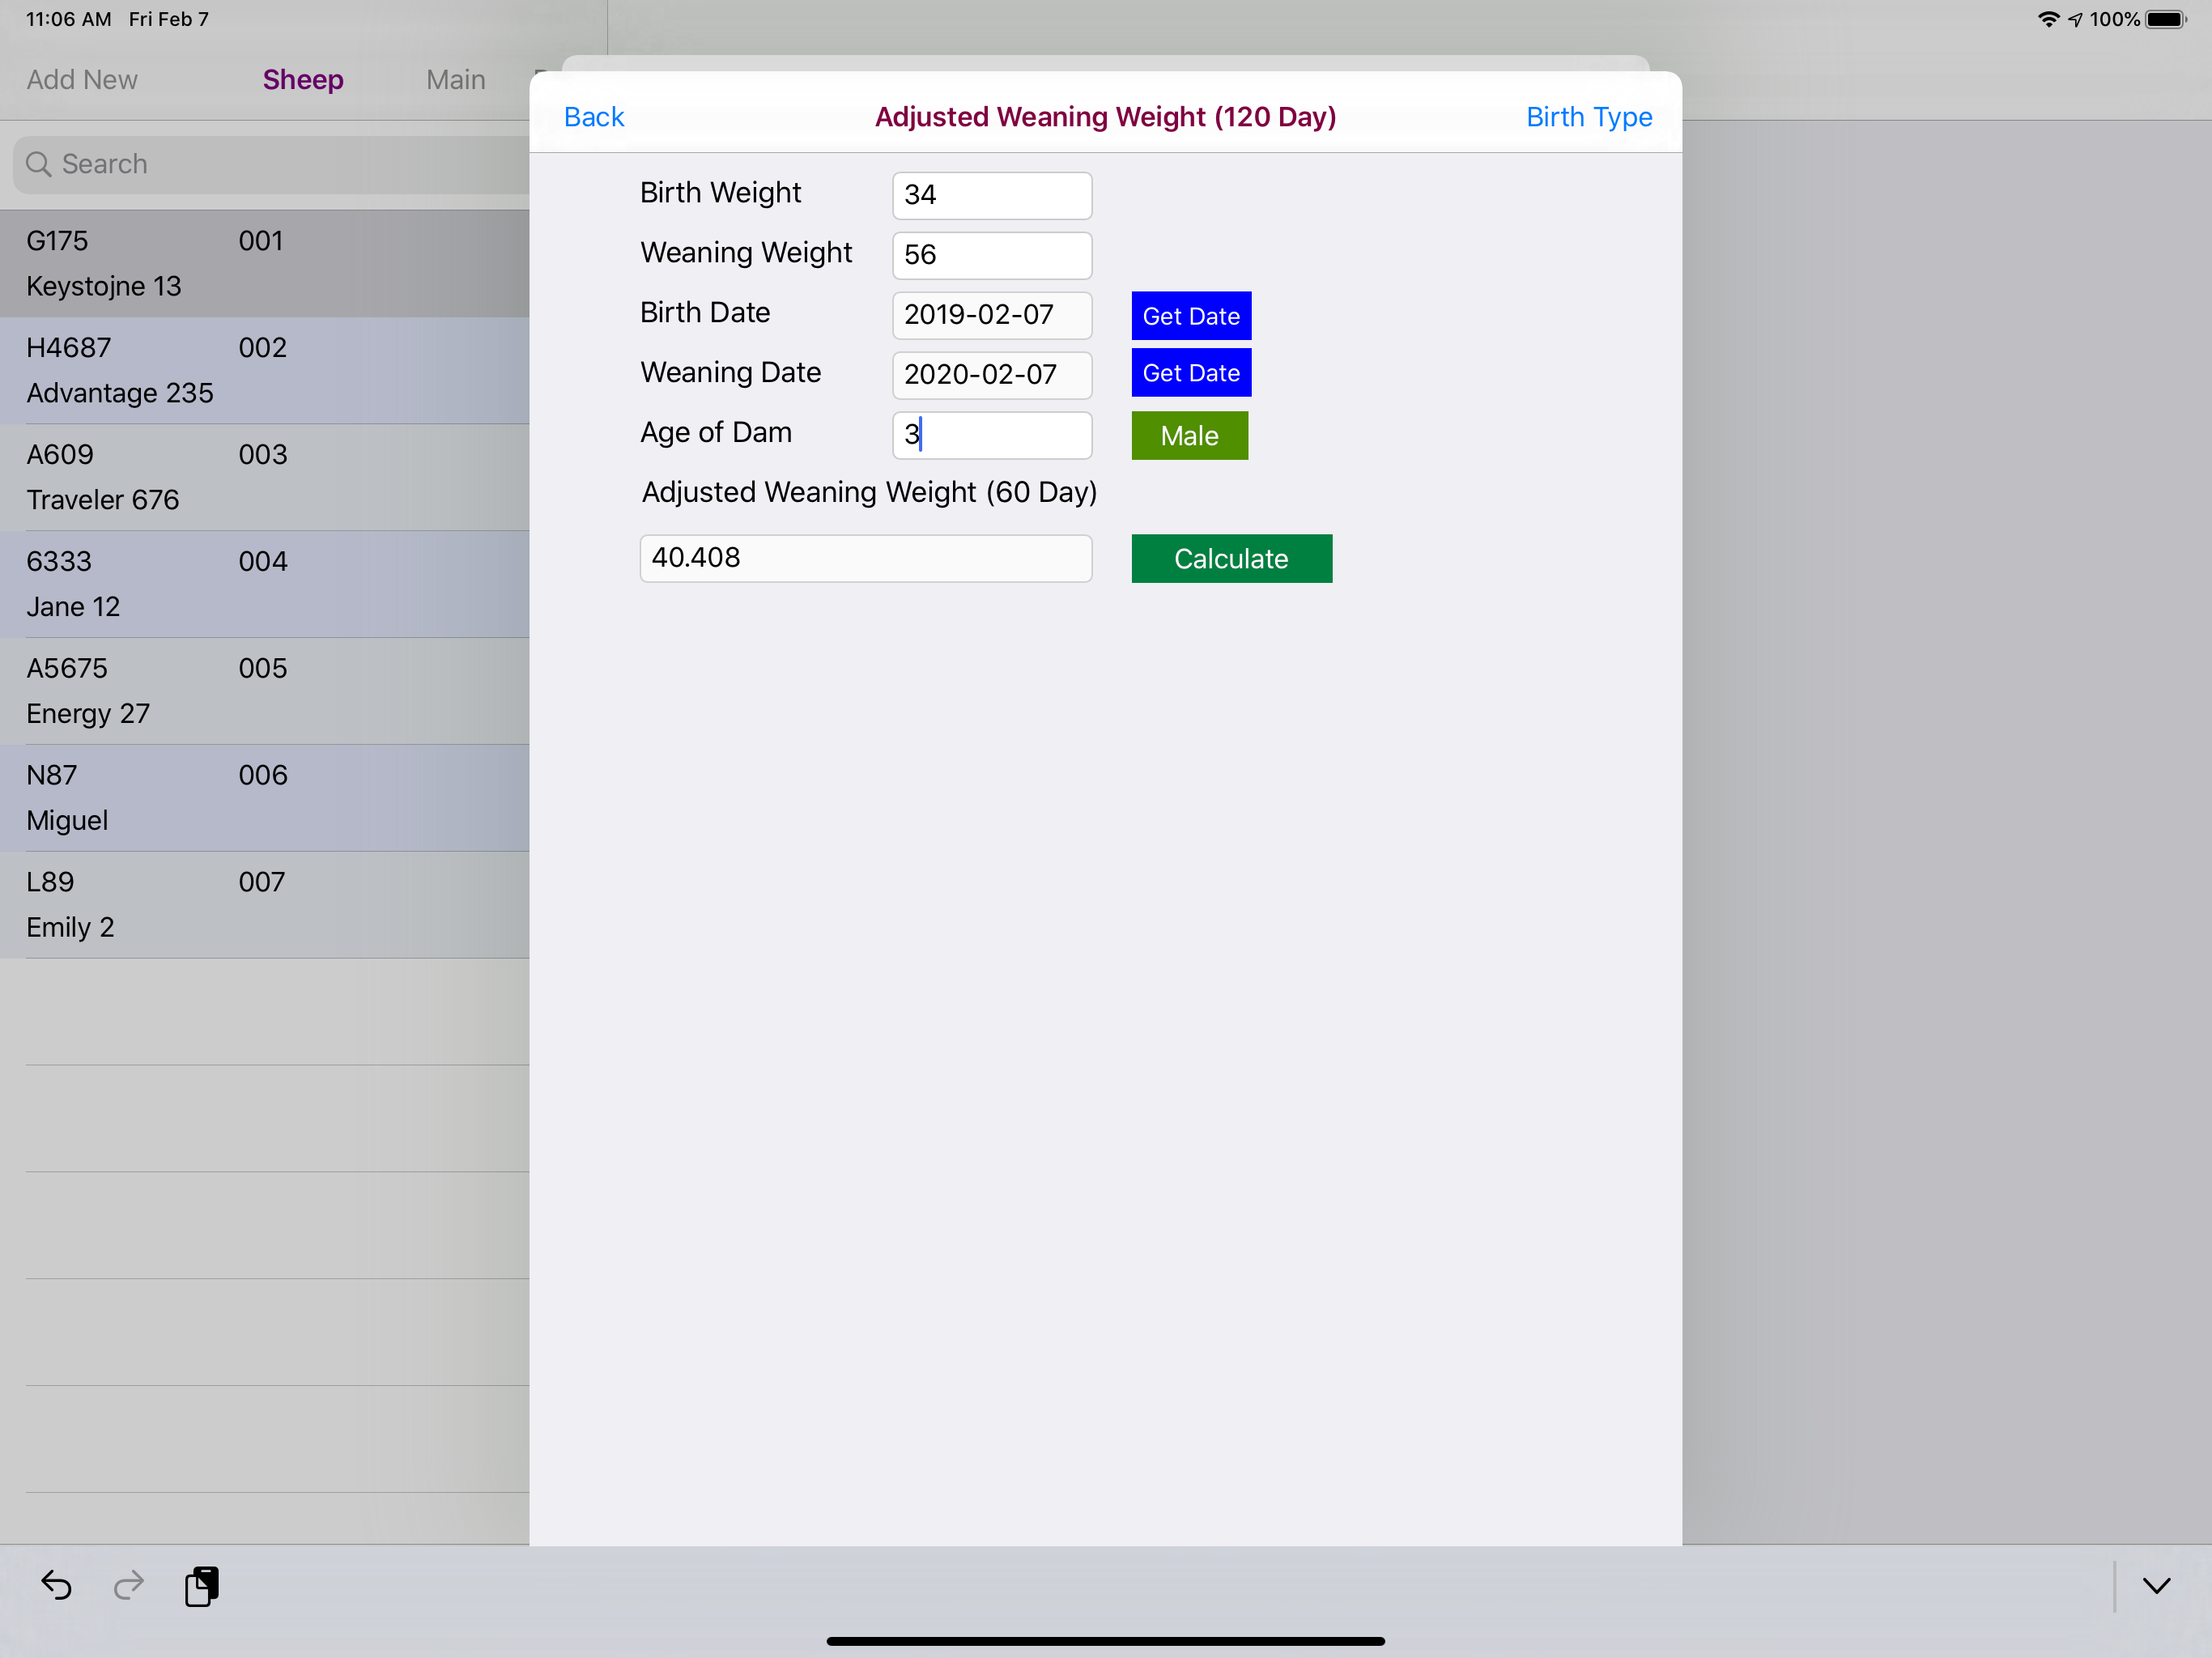Select sheep N87 Miguel from the list

pyautogui.click(x=265, y=797)
